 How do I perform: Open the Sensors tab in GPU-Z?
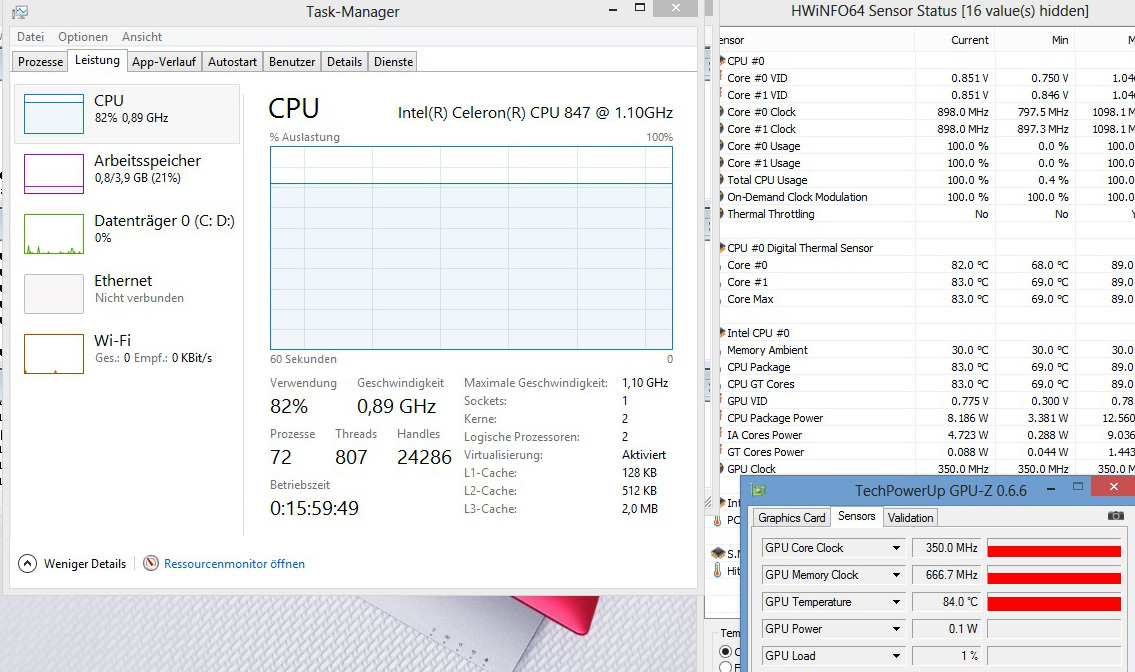click(856, 516)
